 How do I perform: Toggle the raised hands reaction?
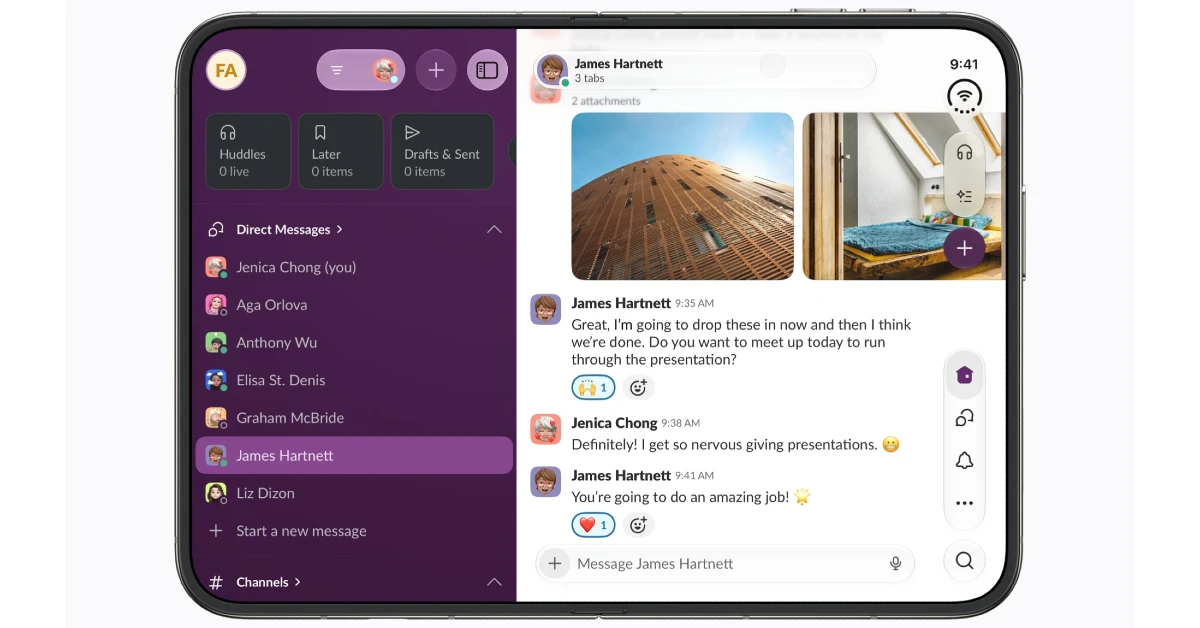point(593,387)
